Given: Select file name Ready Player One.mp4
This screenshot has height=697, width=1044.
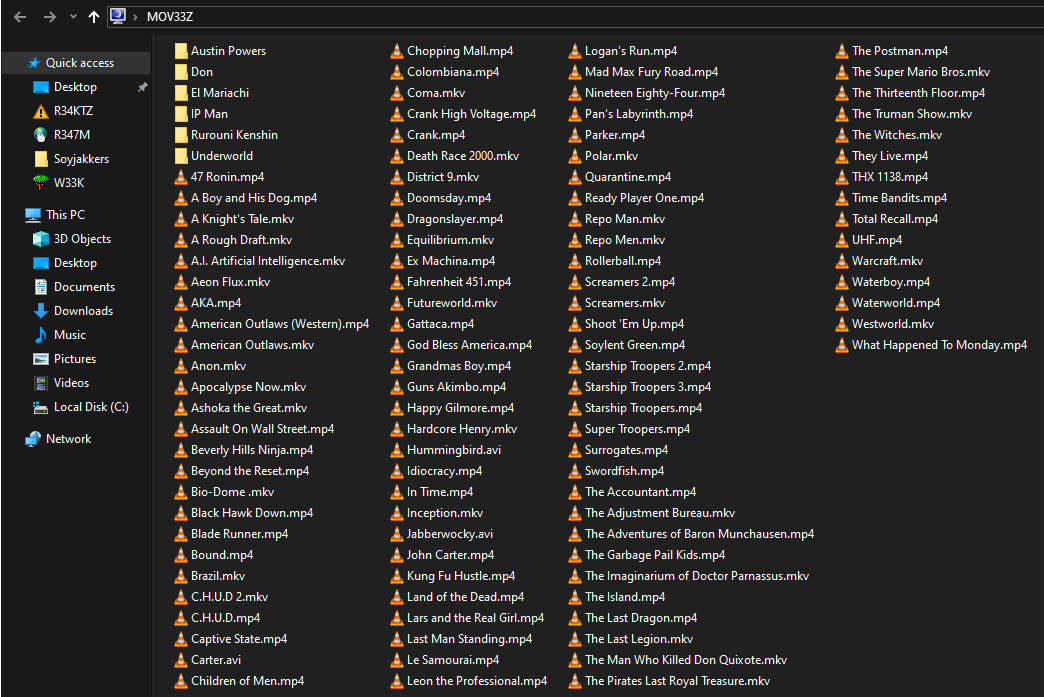Looking at the screenshot, I should click(644, 198).
